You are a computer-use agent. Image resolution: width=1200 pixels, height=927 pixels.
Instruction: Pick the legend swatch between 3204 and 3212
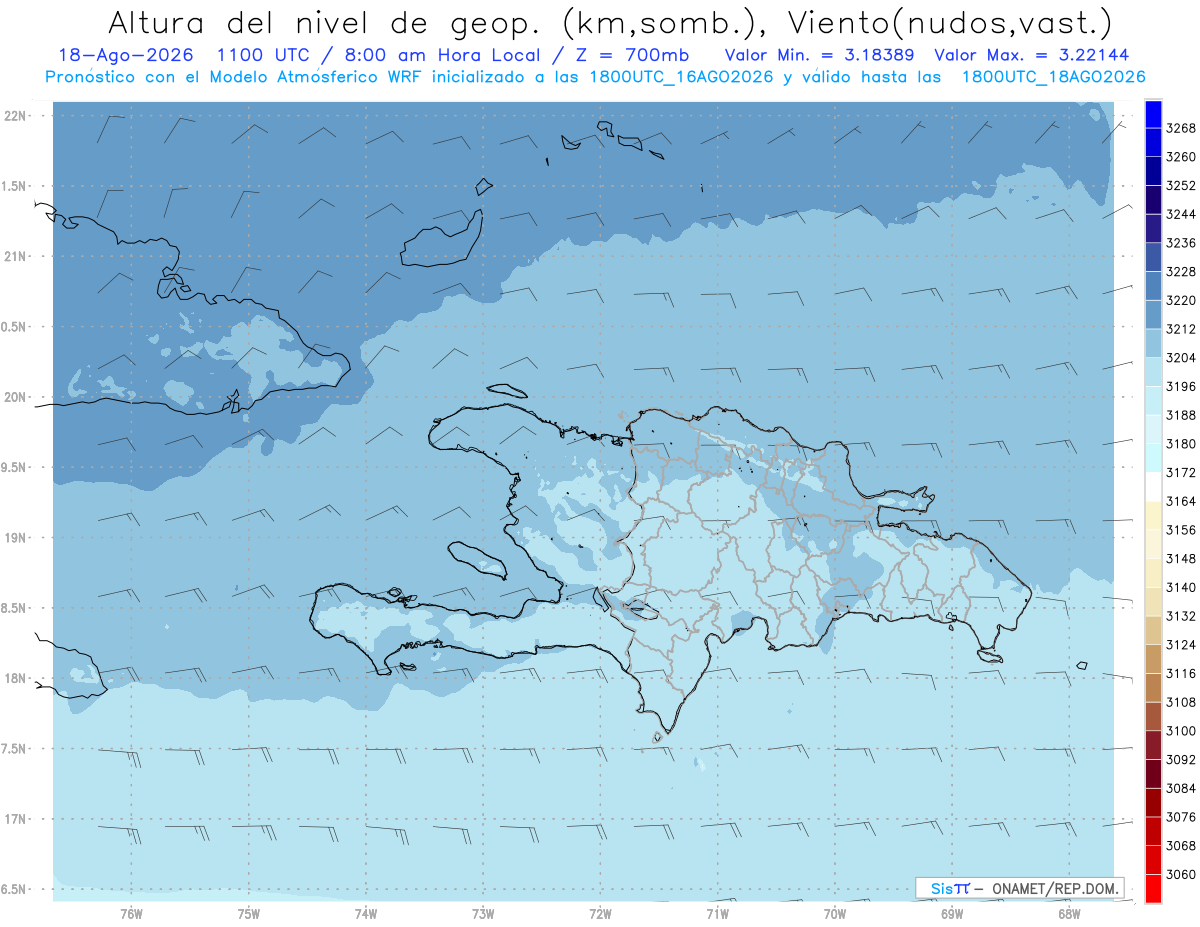[1152, 343]
